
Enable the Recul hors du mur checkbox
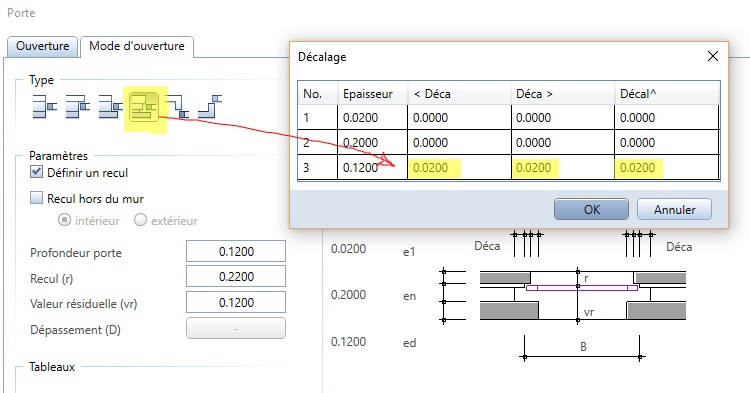36,198
